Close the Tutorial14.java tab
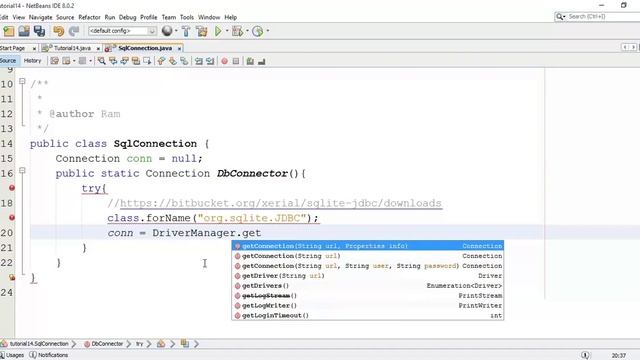 pos(98,49)
